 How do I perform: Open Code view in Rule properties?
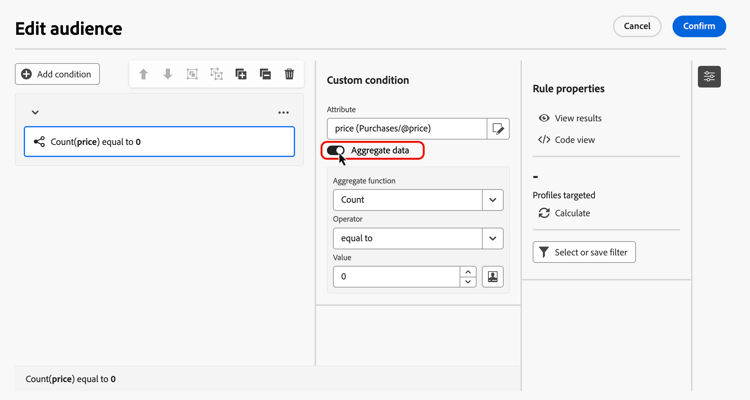pyautogui.click(x=567, y=140)
